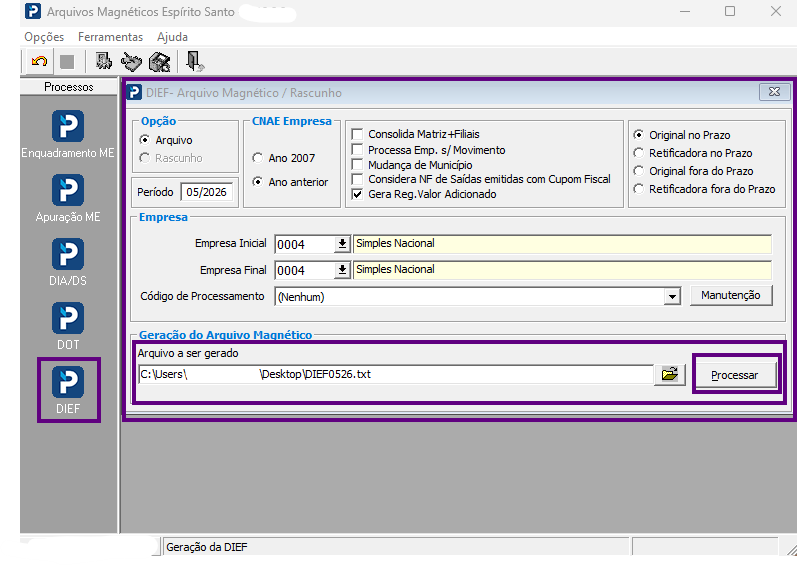Viewport: 798px width, 565px height.
Task: Click the Manutenção button
Action: (x=731, y=295)
